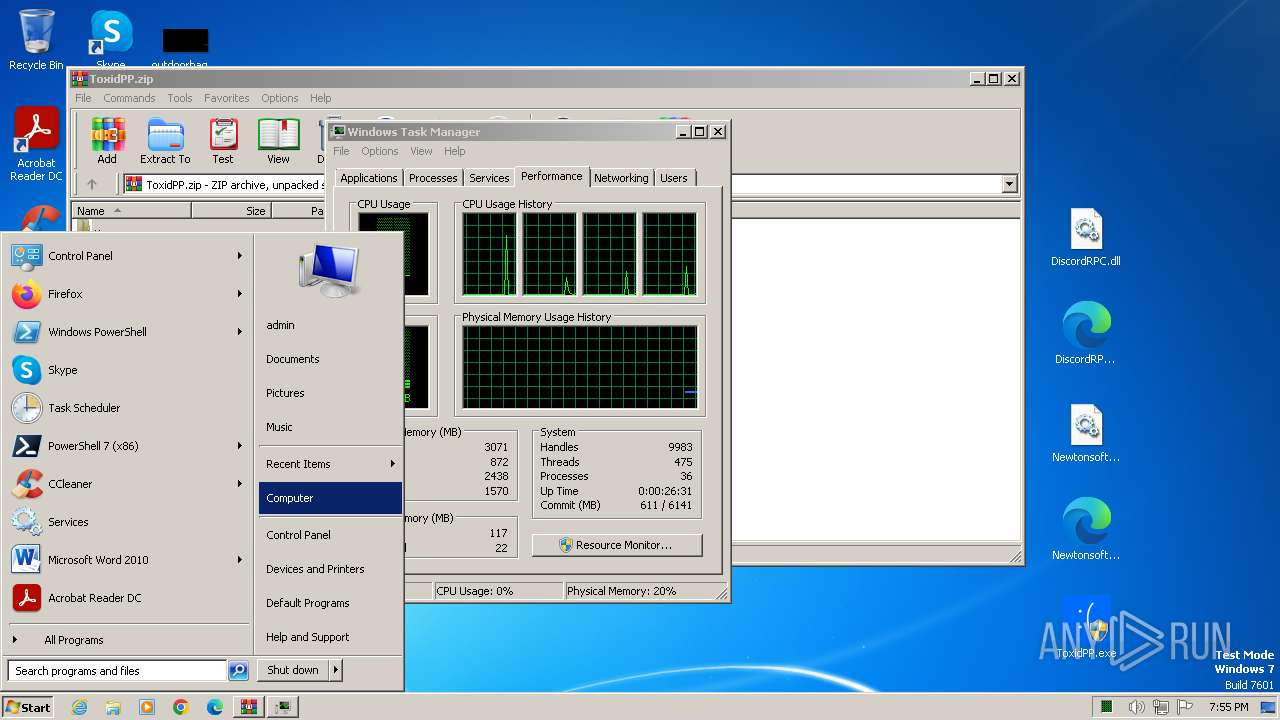Image resolution: width=1280 pixels, height=720 pixels.
Task: Sort WinRAR list by Name column
Action: click(x=131, y=211)
